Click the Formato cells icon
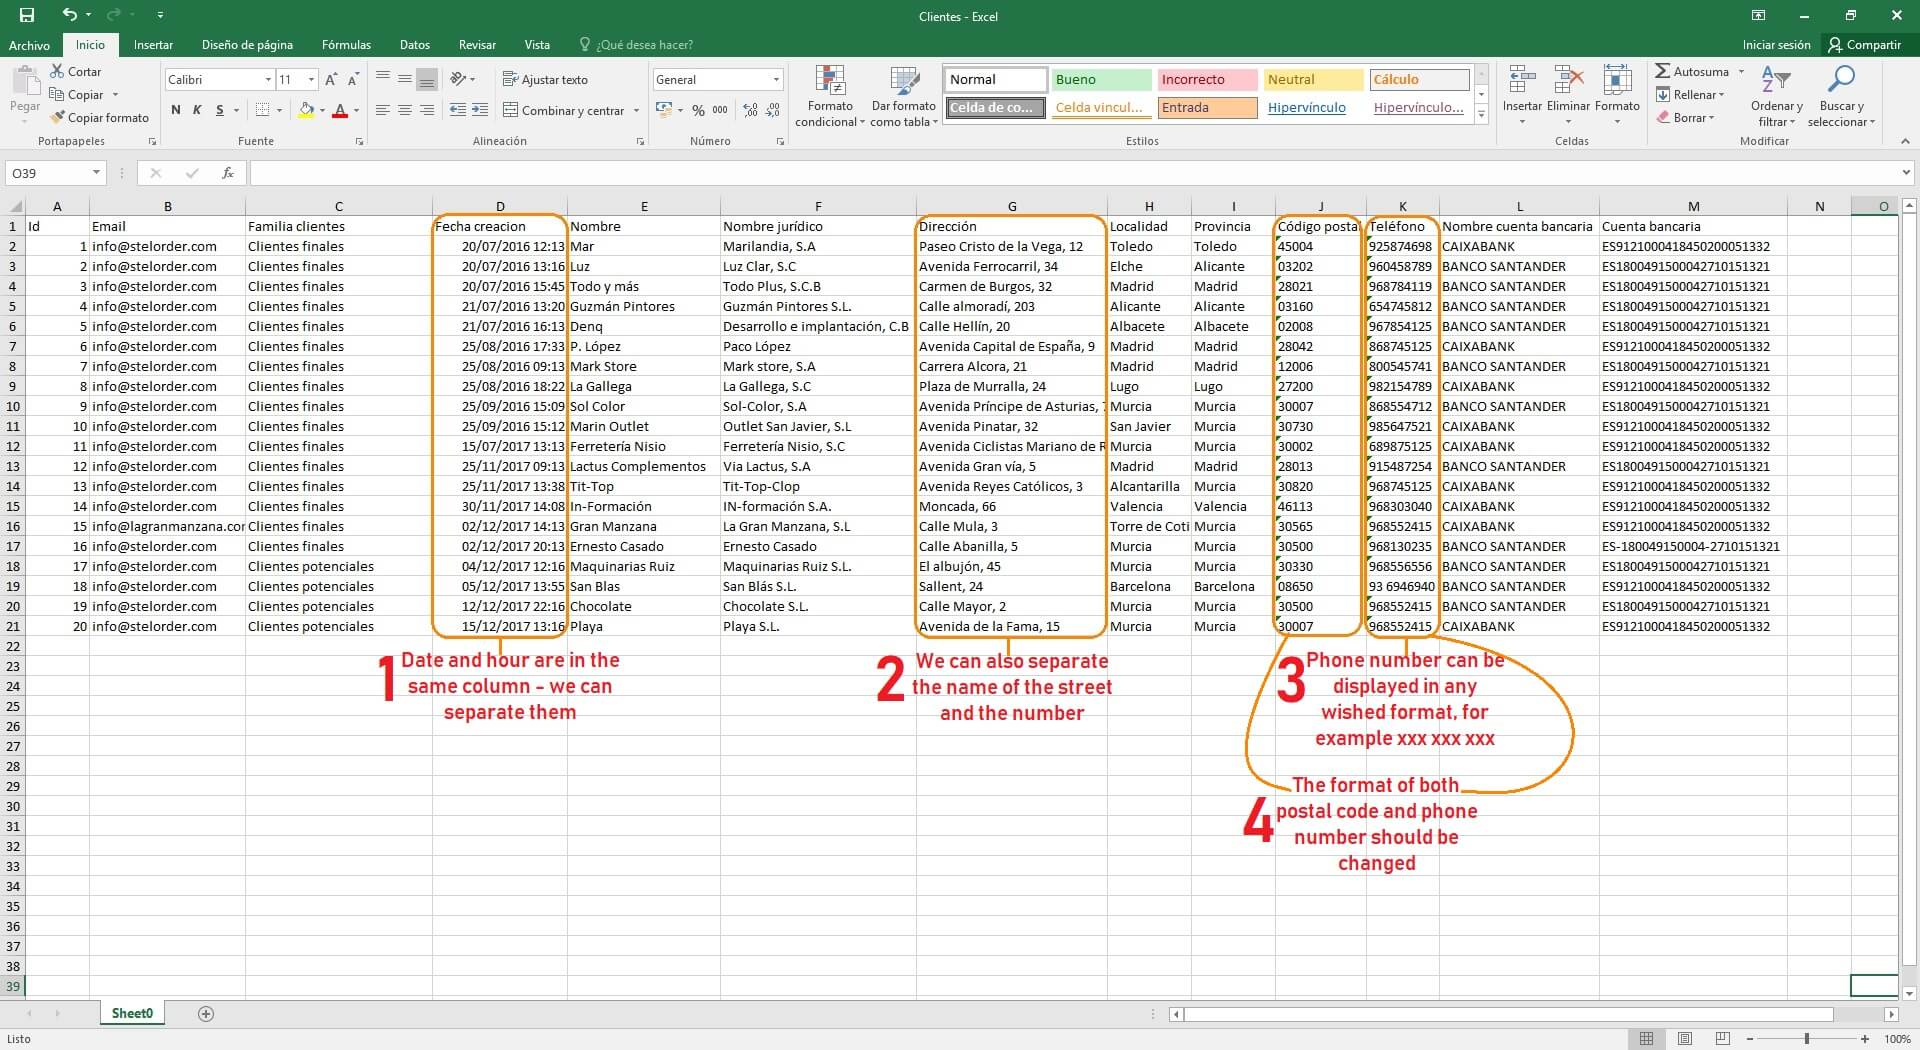The width and height of the screenshot is (1920, 1050). (1617, 81)
